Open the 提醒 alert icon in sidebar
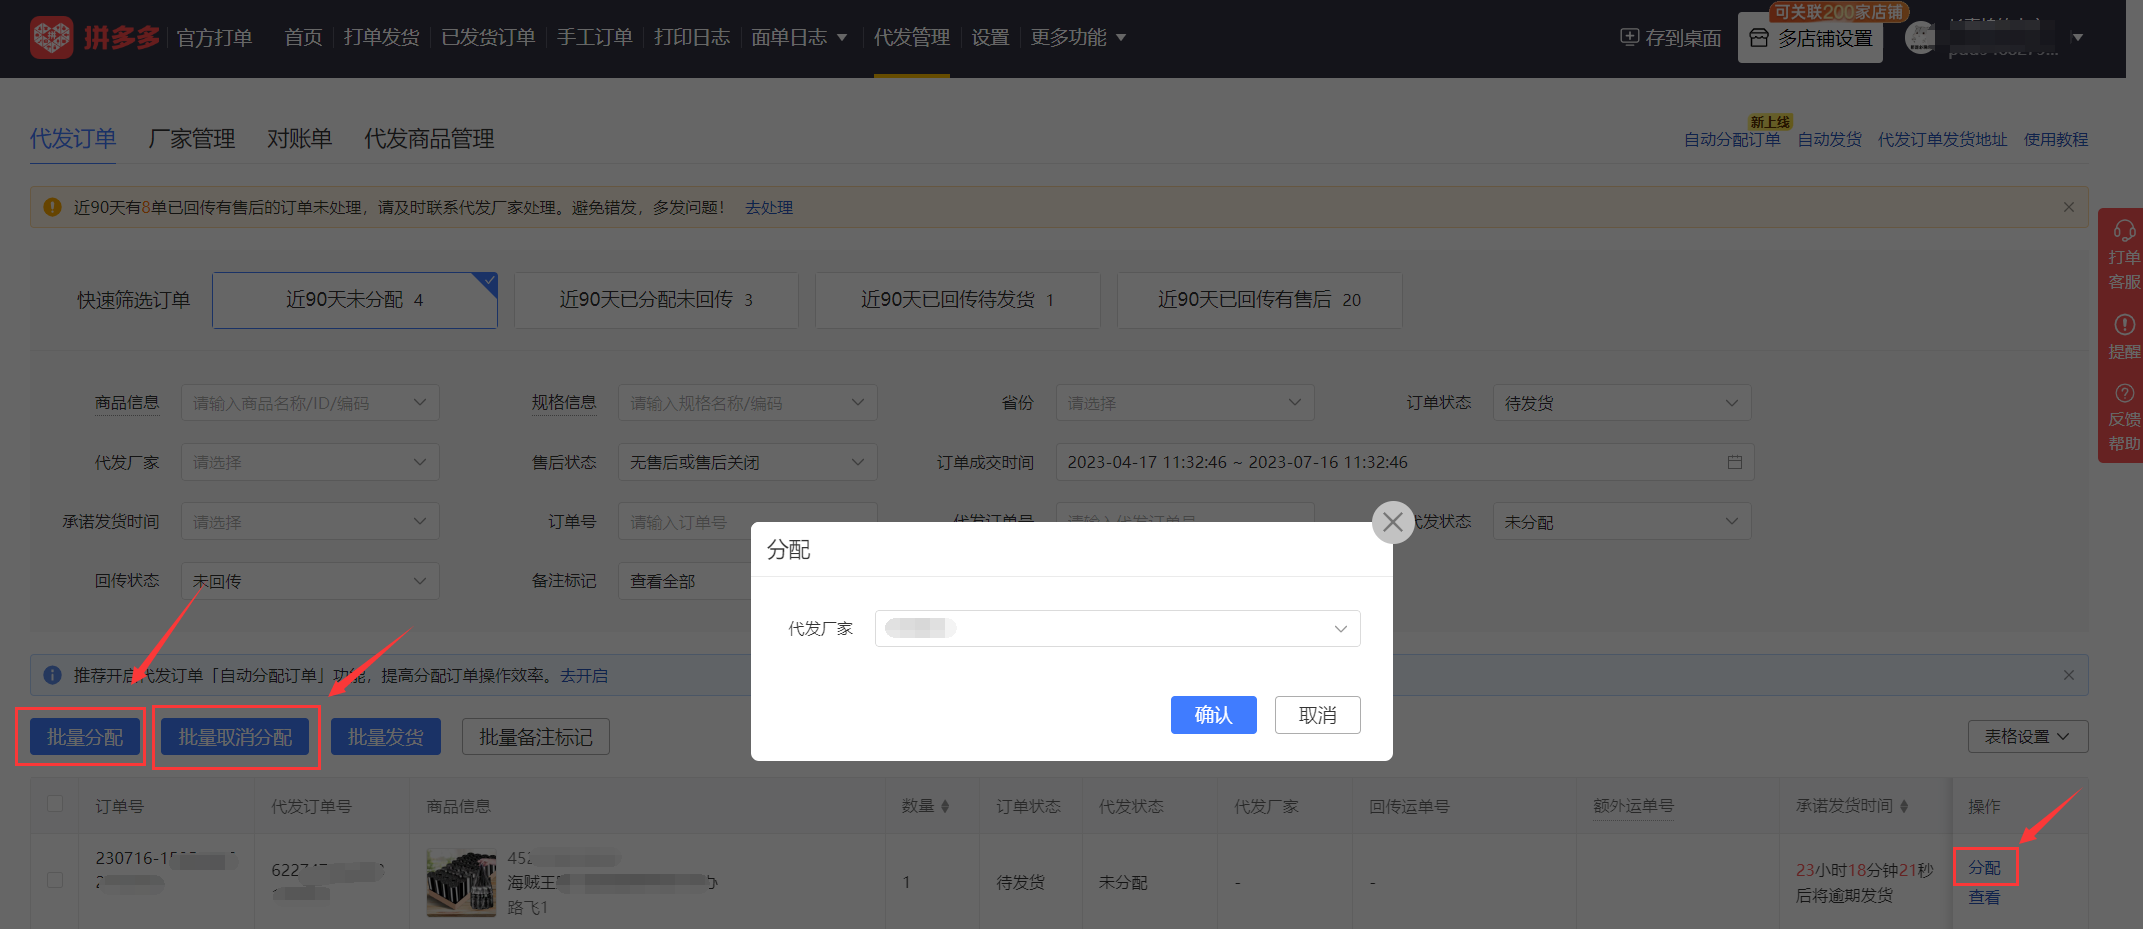Viewport: 2143px width, 929px height. (x=2124, y=325)
